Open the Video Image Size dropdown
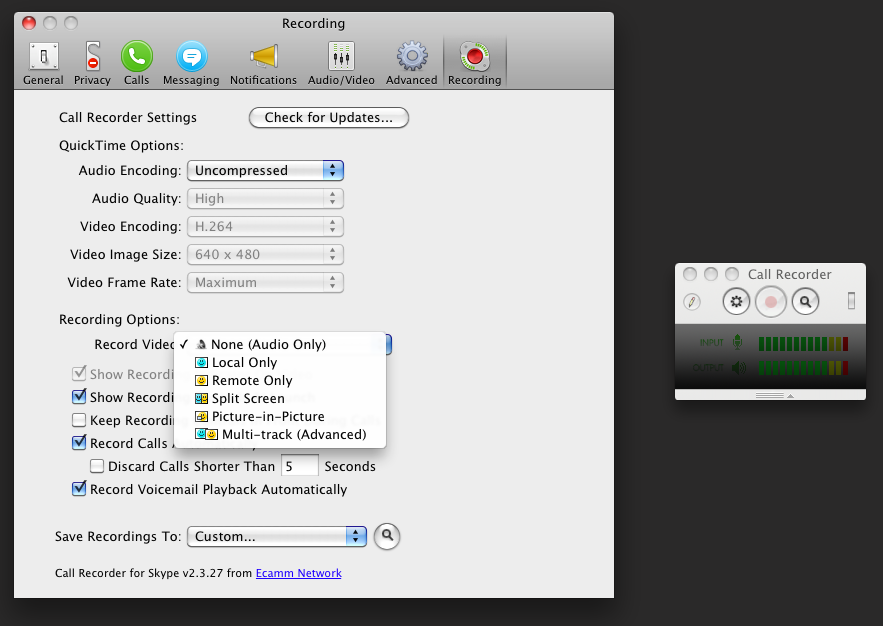Viewport: 883px width, 626px height. (x=265, y=254)
